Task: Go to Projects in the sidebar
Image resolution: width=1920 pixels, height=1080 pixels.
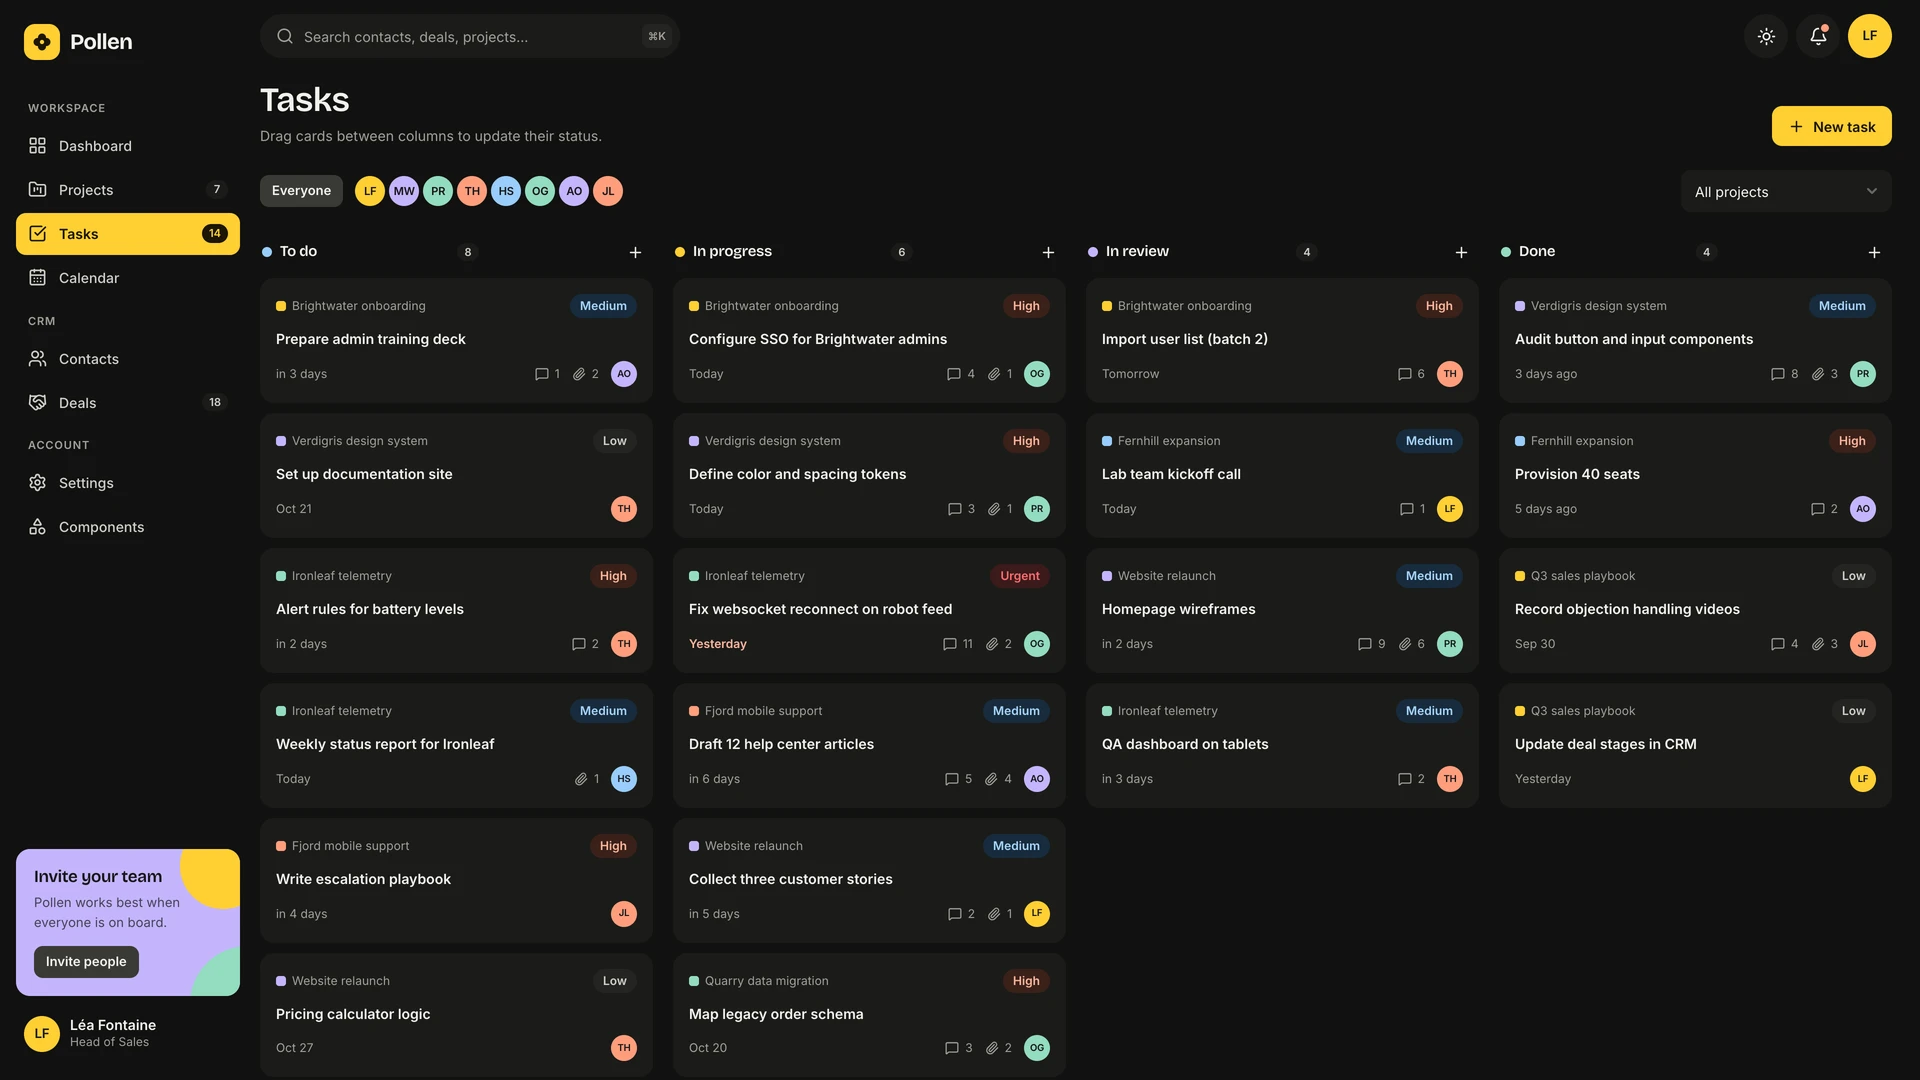Action: coord(128,190)
